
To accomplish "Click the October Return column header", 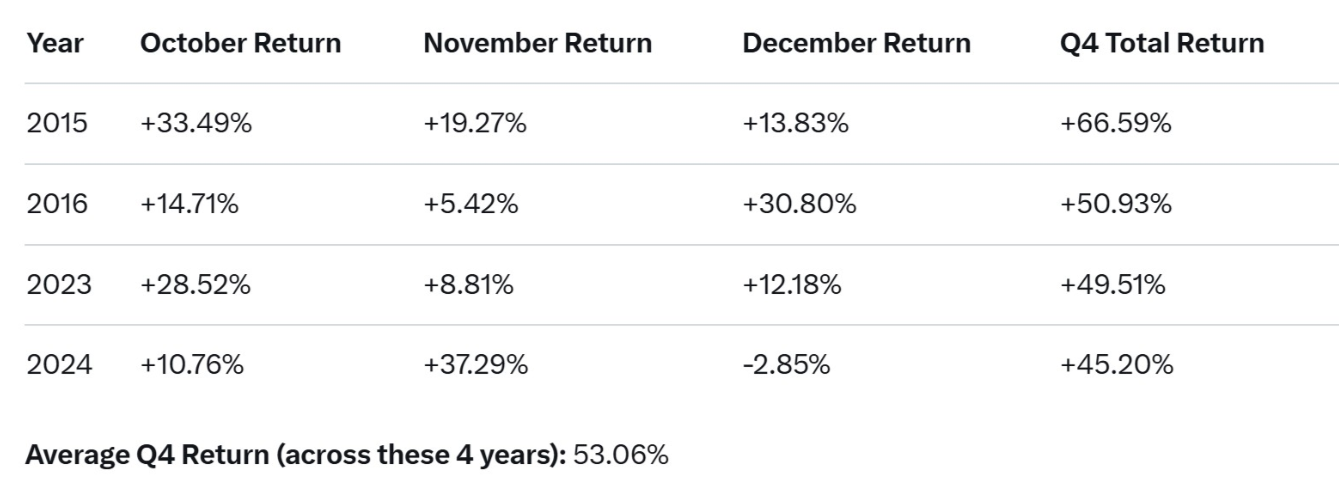I will coord(240,44).
